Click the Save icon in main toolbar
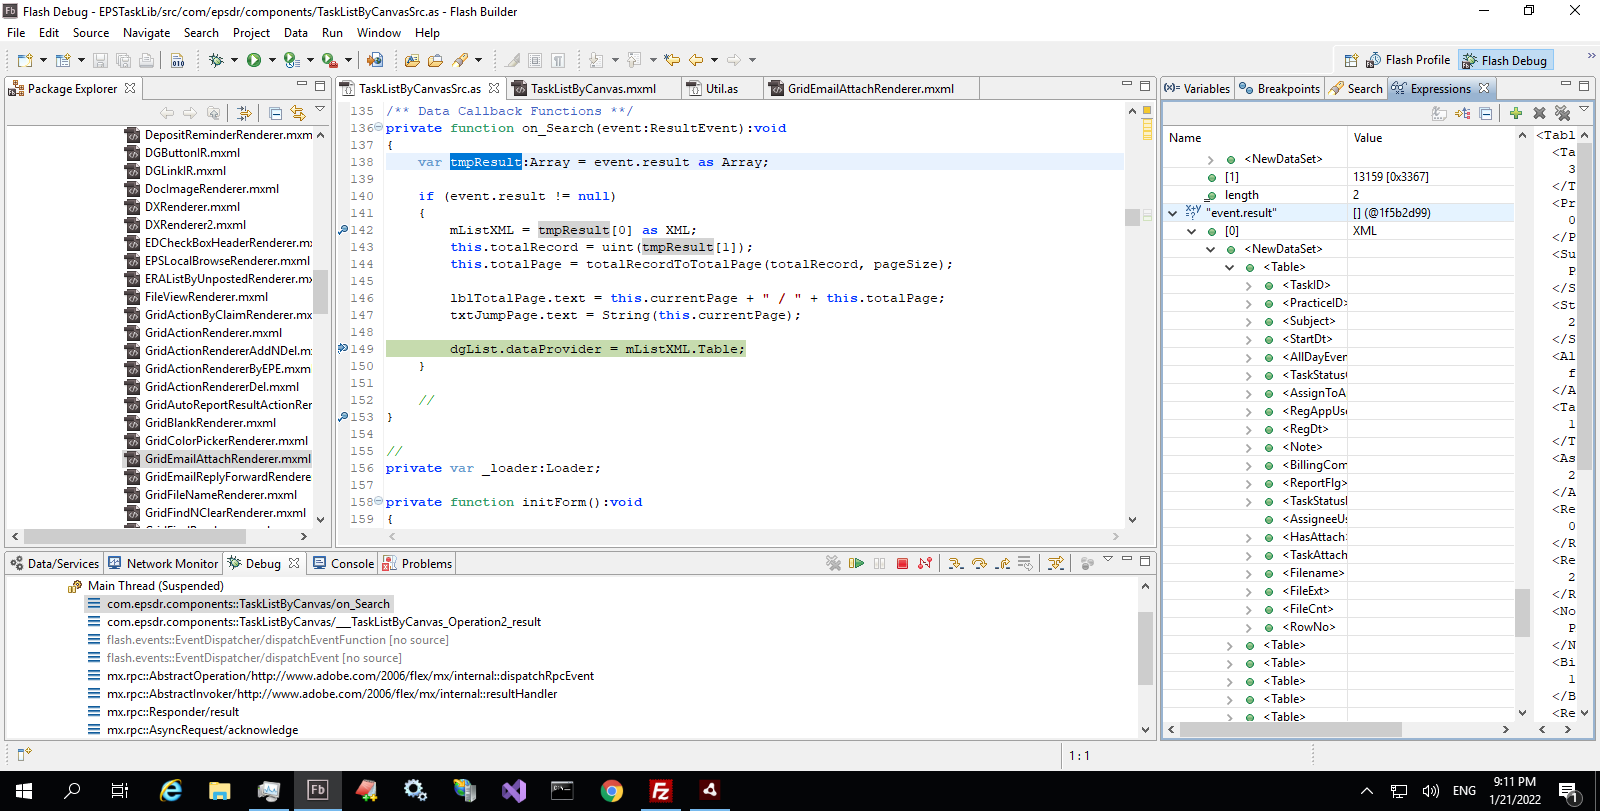1600x811 pixels. [100, 60]
